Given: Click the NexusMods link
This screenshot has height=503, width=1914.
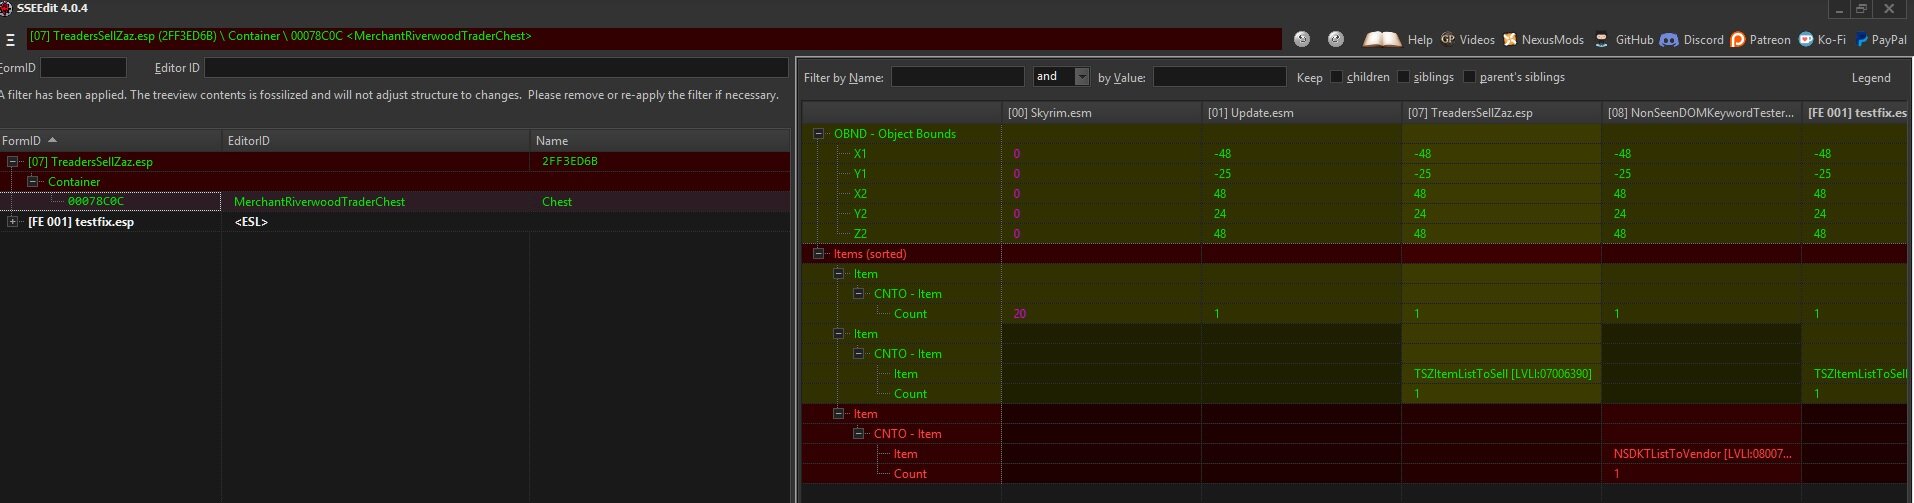Looking at the screenshot, I should click(x=1553, y=40).
